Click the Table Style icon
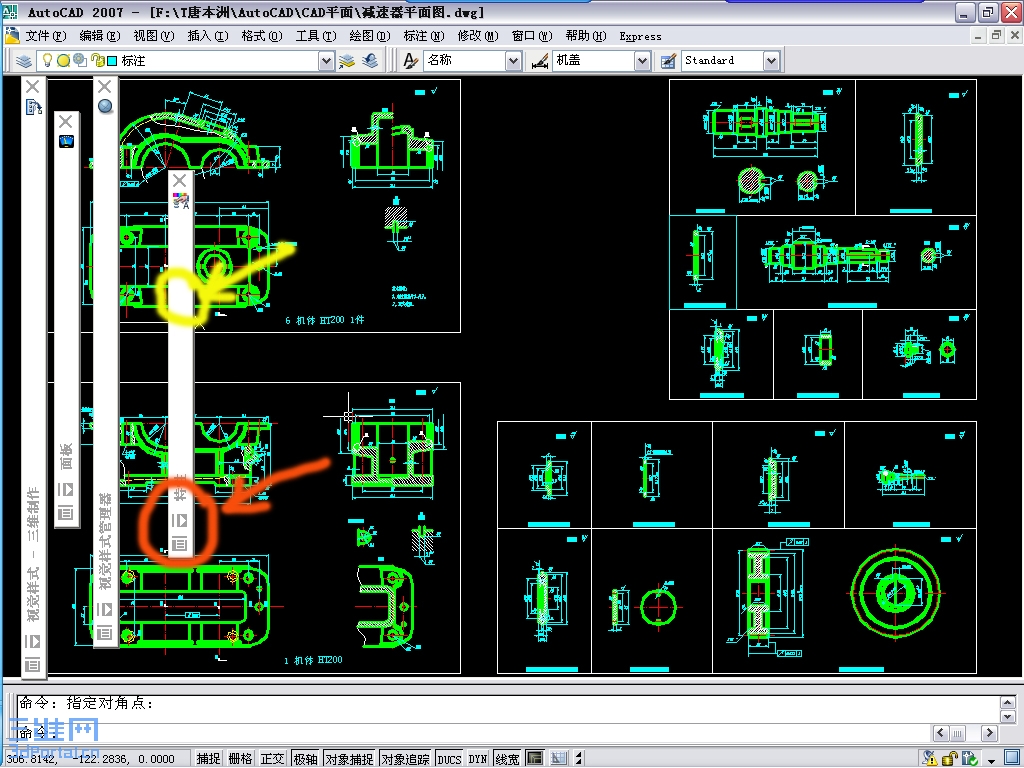This screenshot has height=768, width=1024. tap(668, 61)
